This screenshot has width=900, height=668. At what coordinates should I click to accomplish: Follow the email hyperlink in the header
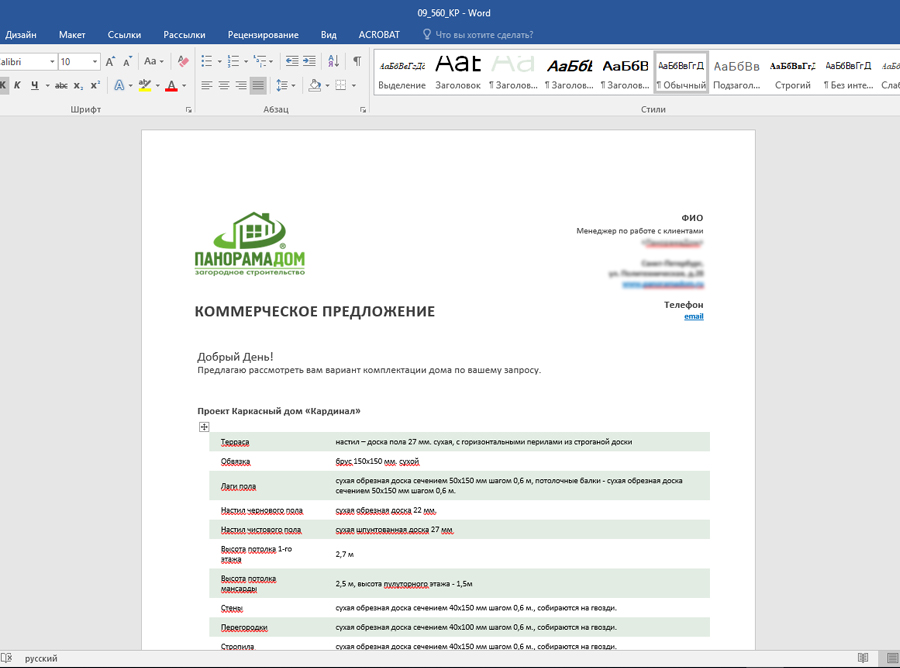tap(693, 316)
